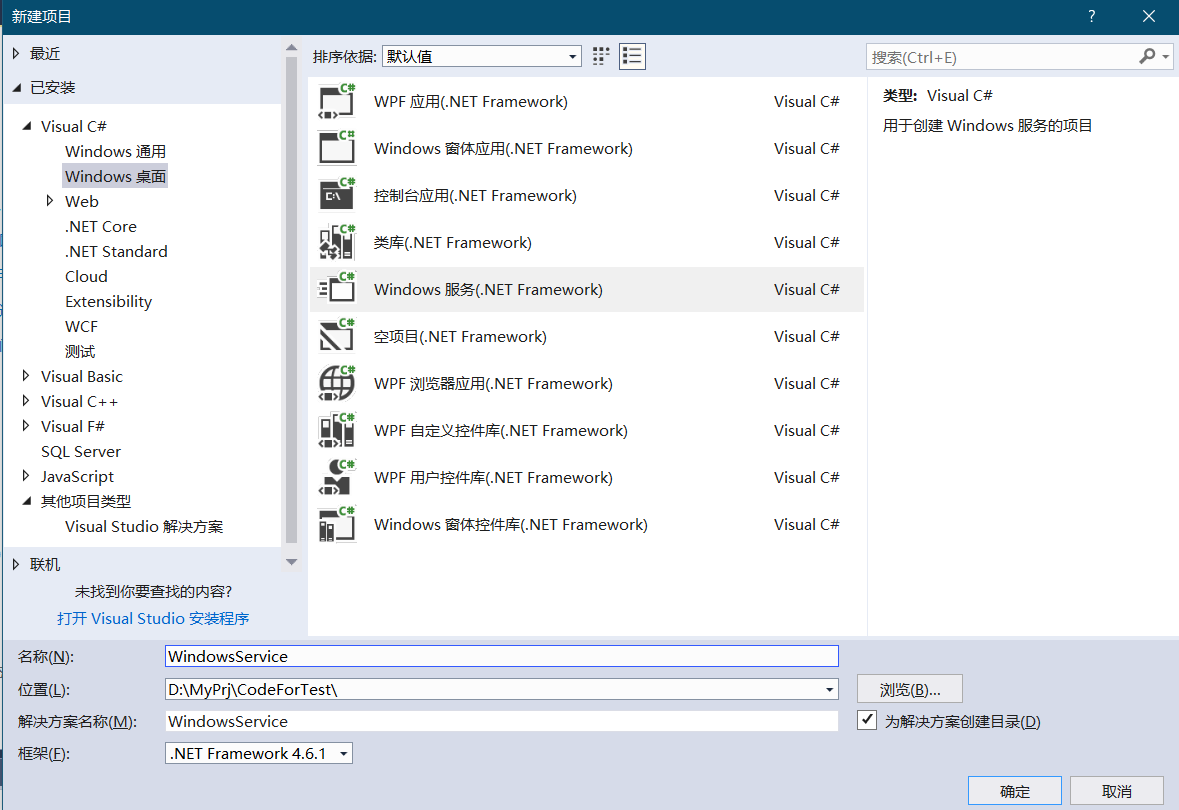Select Windows 窗体控件库(.NET Framework) text
The image size is (1179, 810).
point(511,524)
